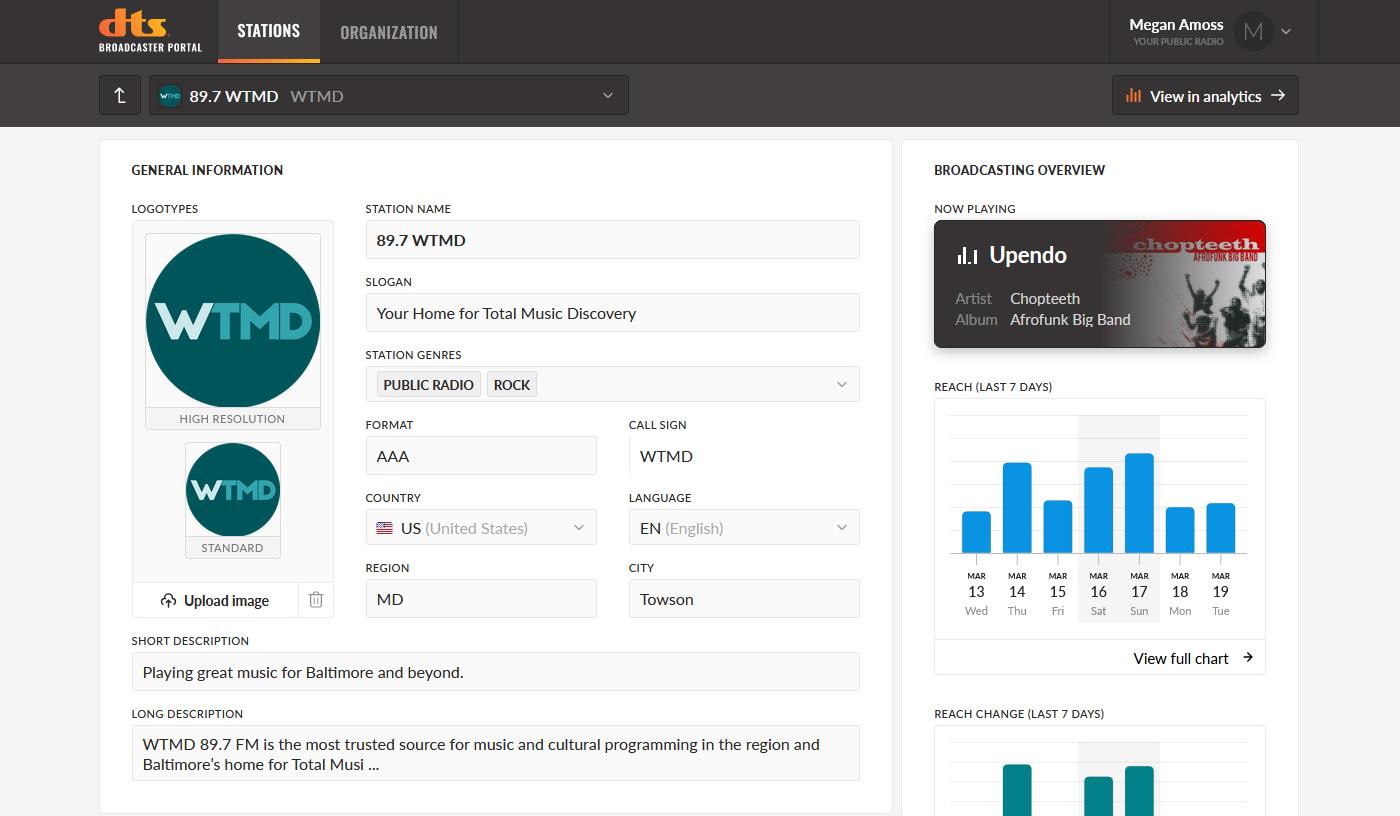Click the Call Sign field
The image size is (1400, 816).
[744, 456]
